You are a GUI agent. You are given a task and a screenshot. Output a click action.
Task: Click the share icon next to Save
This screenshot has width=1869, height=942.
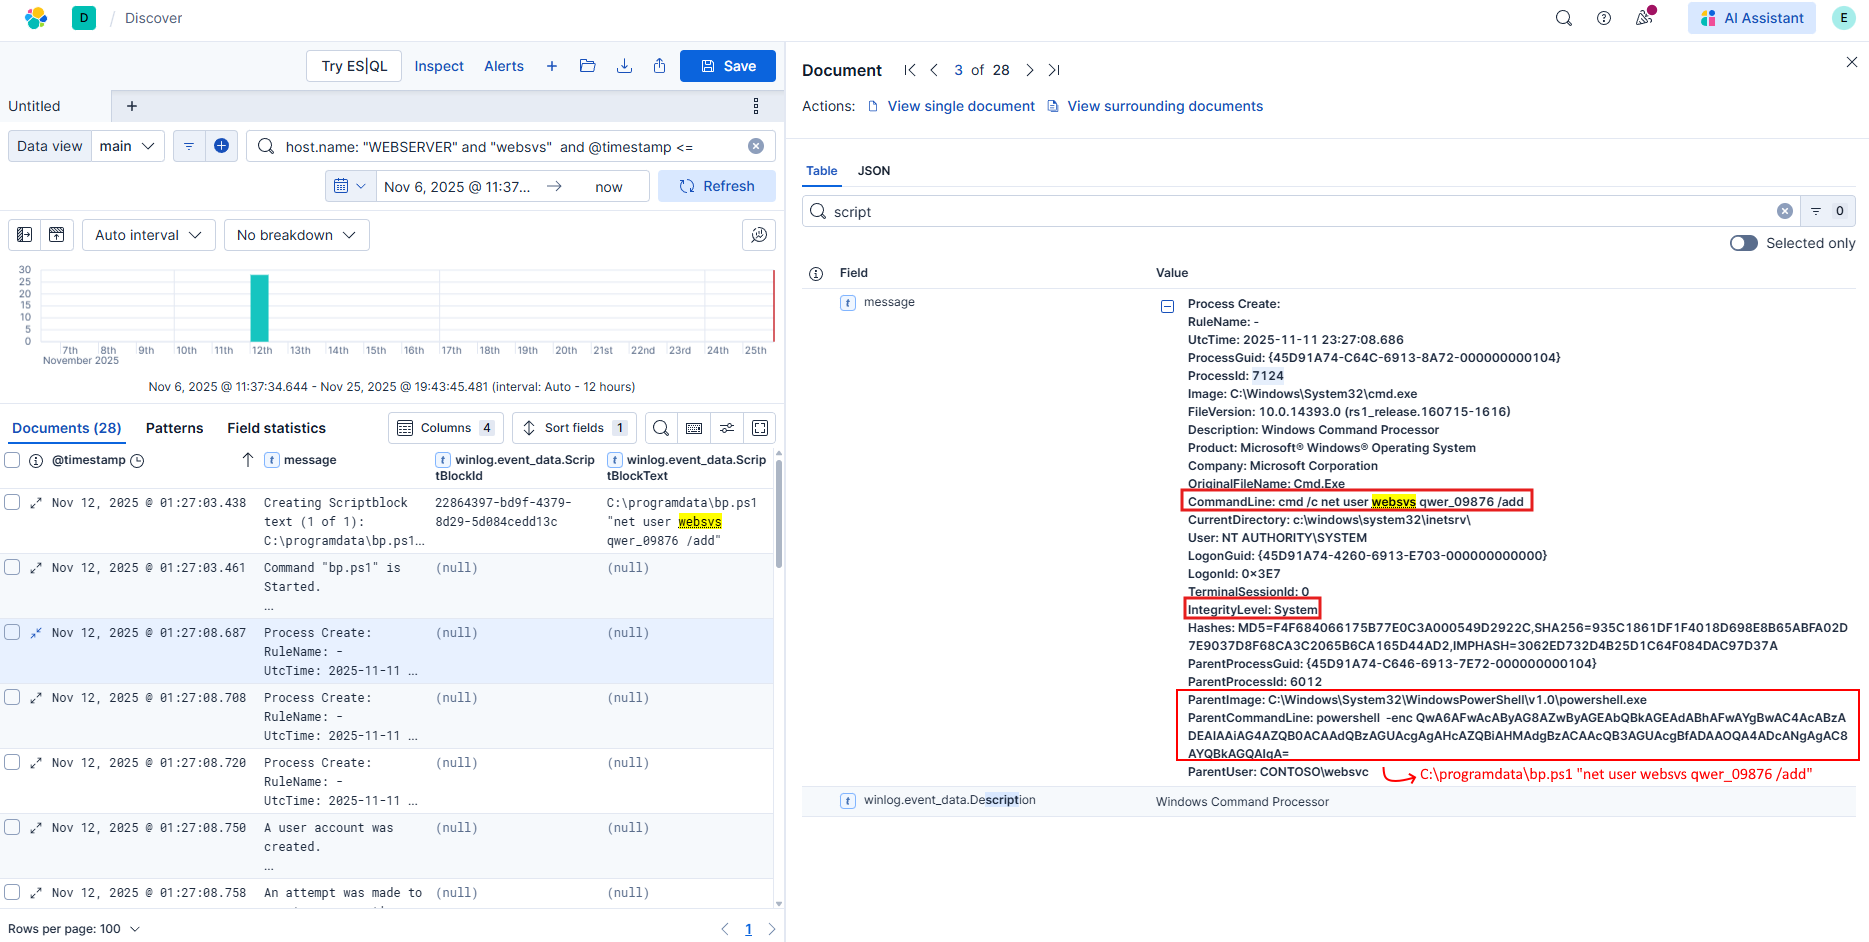(x=659, y=66)
